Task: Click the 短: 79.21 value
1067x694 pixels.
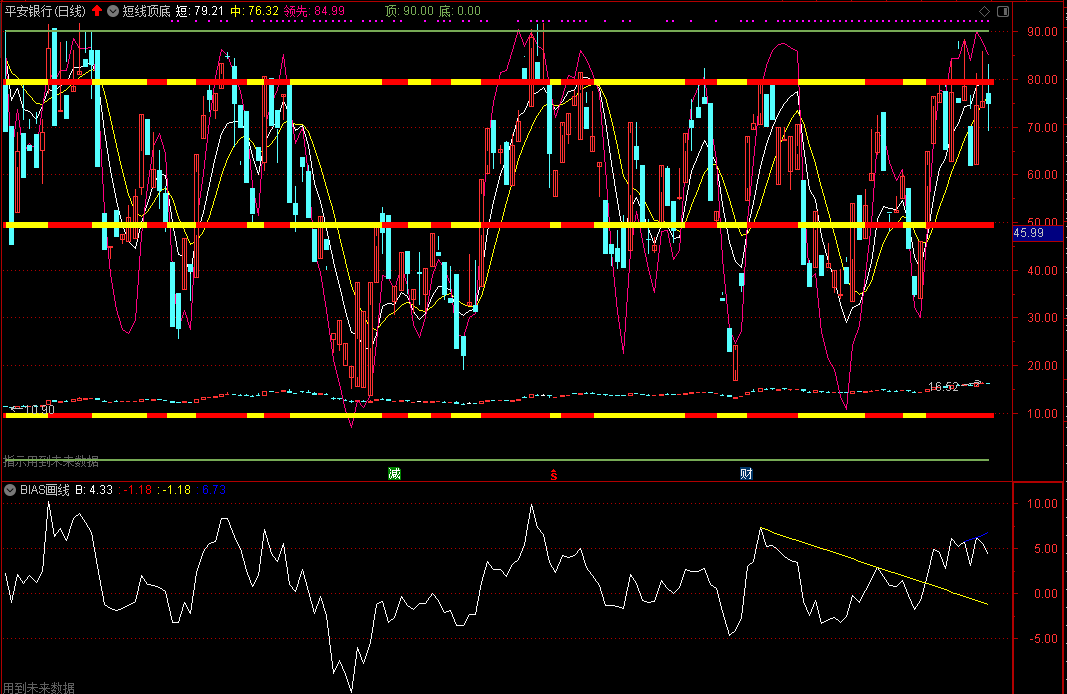Action: pyautogui.click(x=199, y=11)
